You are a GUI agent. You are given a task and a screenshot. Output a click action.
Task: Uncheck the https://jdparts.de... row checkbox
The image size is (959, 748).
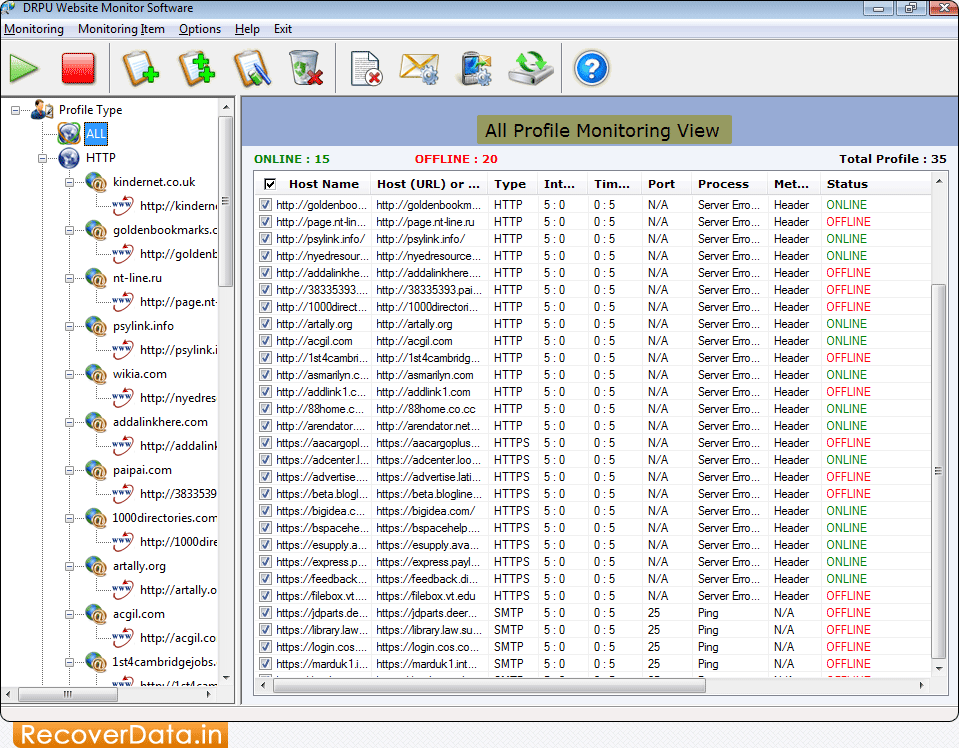coord(265,613)
